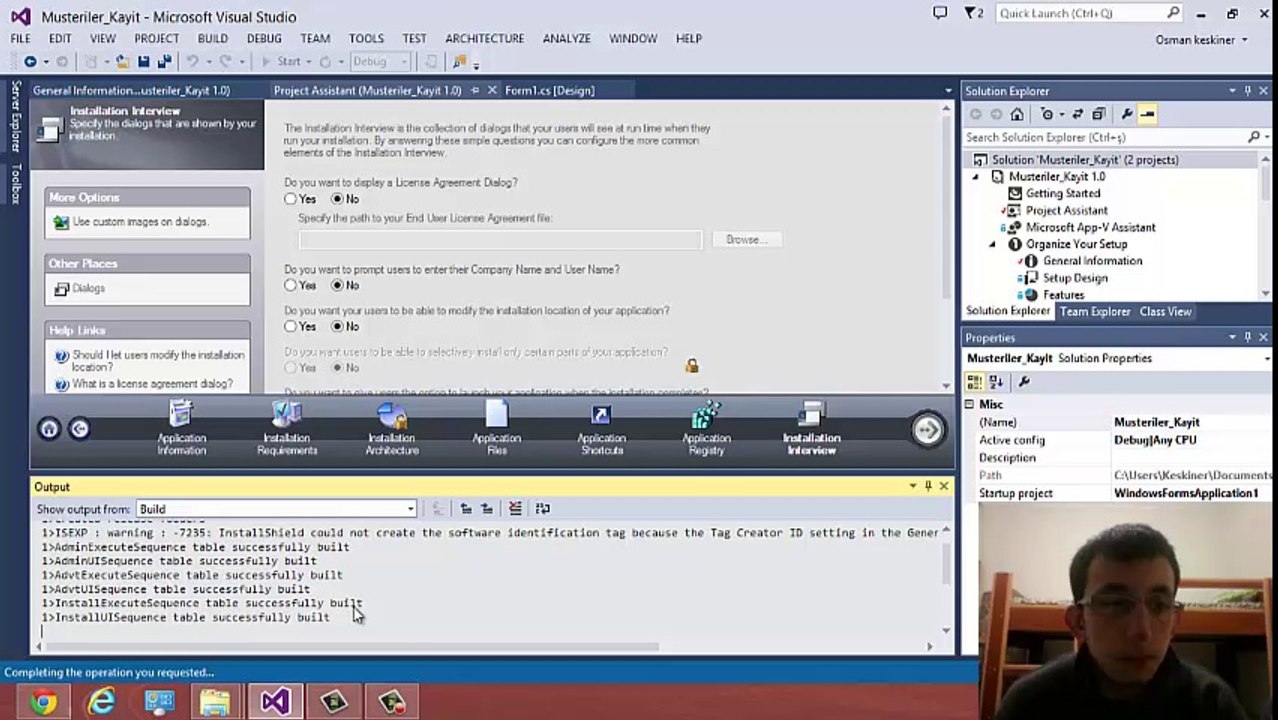Open the Show output from dropdown

[x=410, y=509]
